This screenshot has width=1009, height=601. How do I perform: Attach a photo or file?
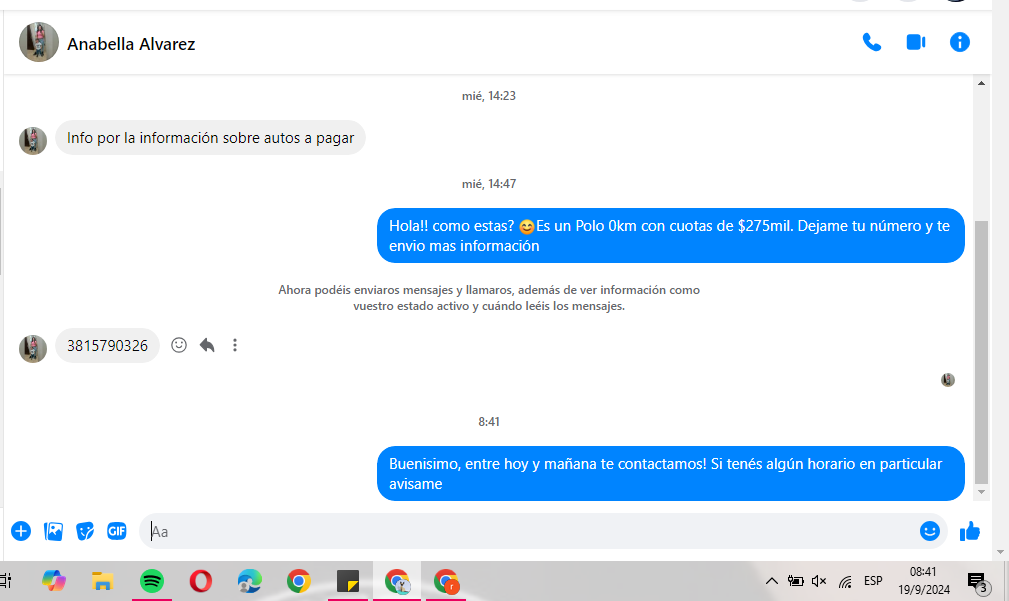pos(53,532)
